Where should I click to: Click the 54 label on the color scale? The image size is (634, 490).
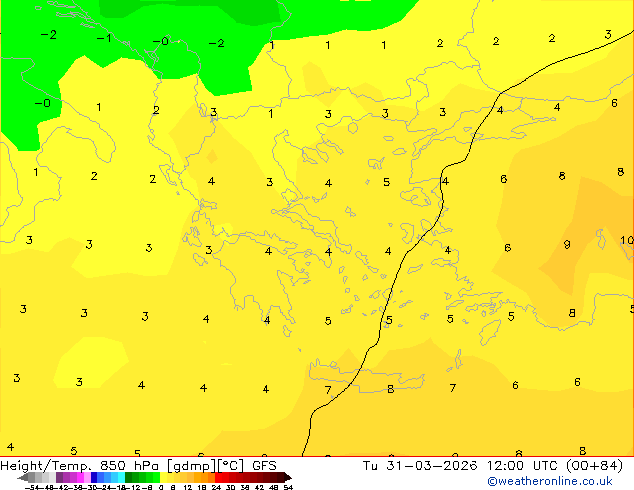tap(288, 487)
